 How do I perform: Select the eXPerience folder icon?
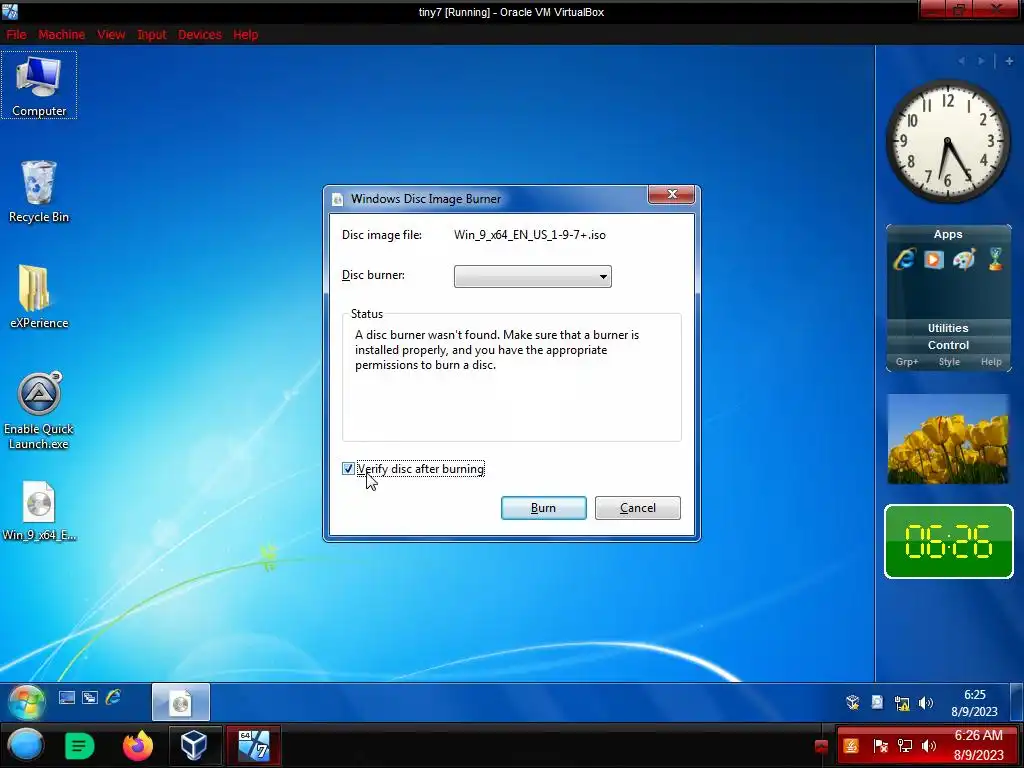click(x=39, y=296)
